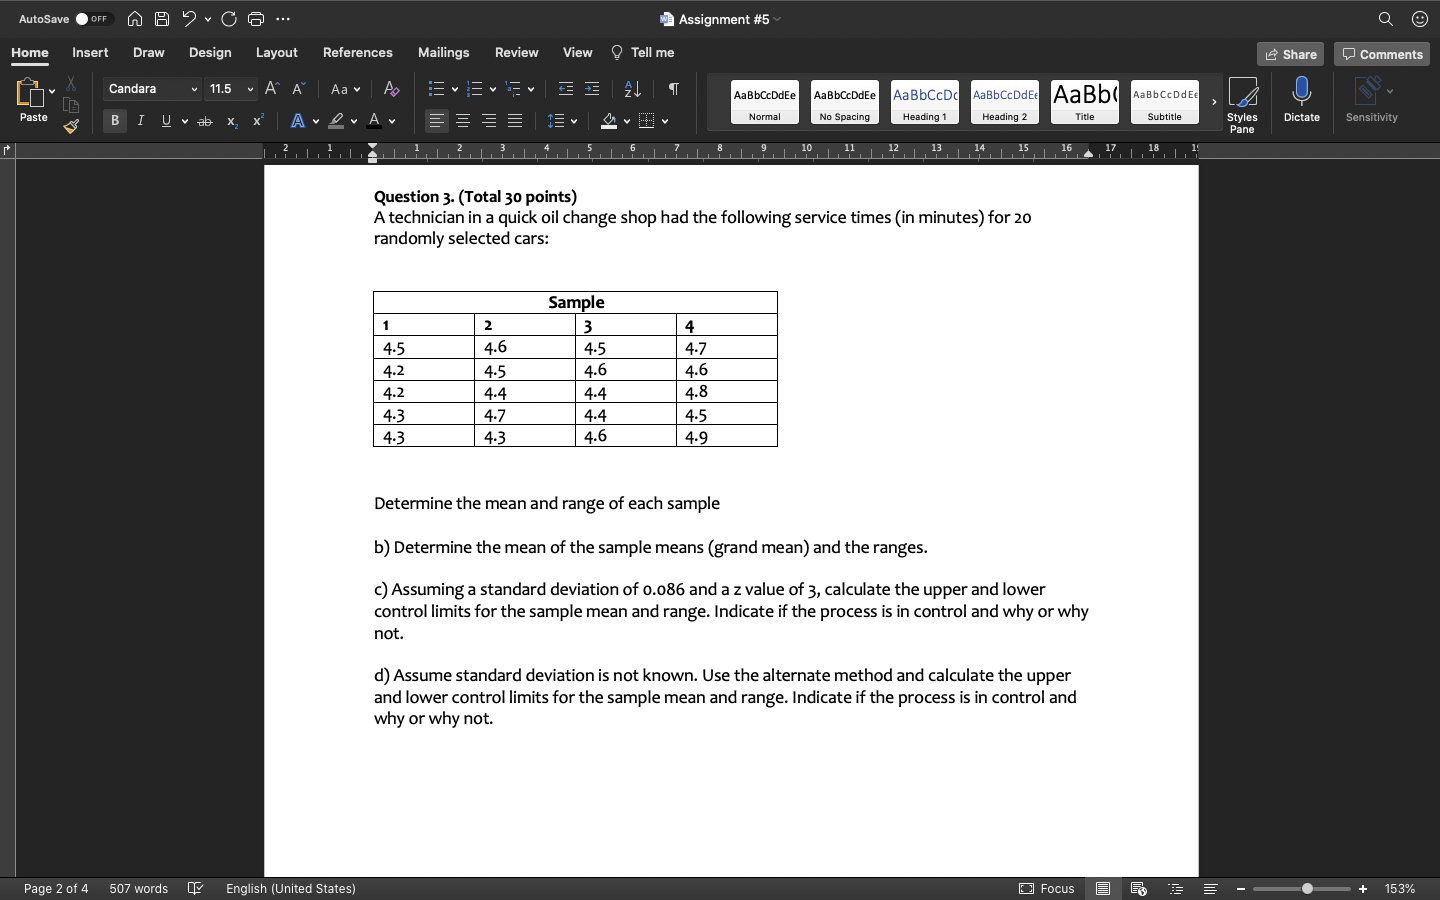Open the Change Case Aa dropdown

345,89
